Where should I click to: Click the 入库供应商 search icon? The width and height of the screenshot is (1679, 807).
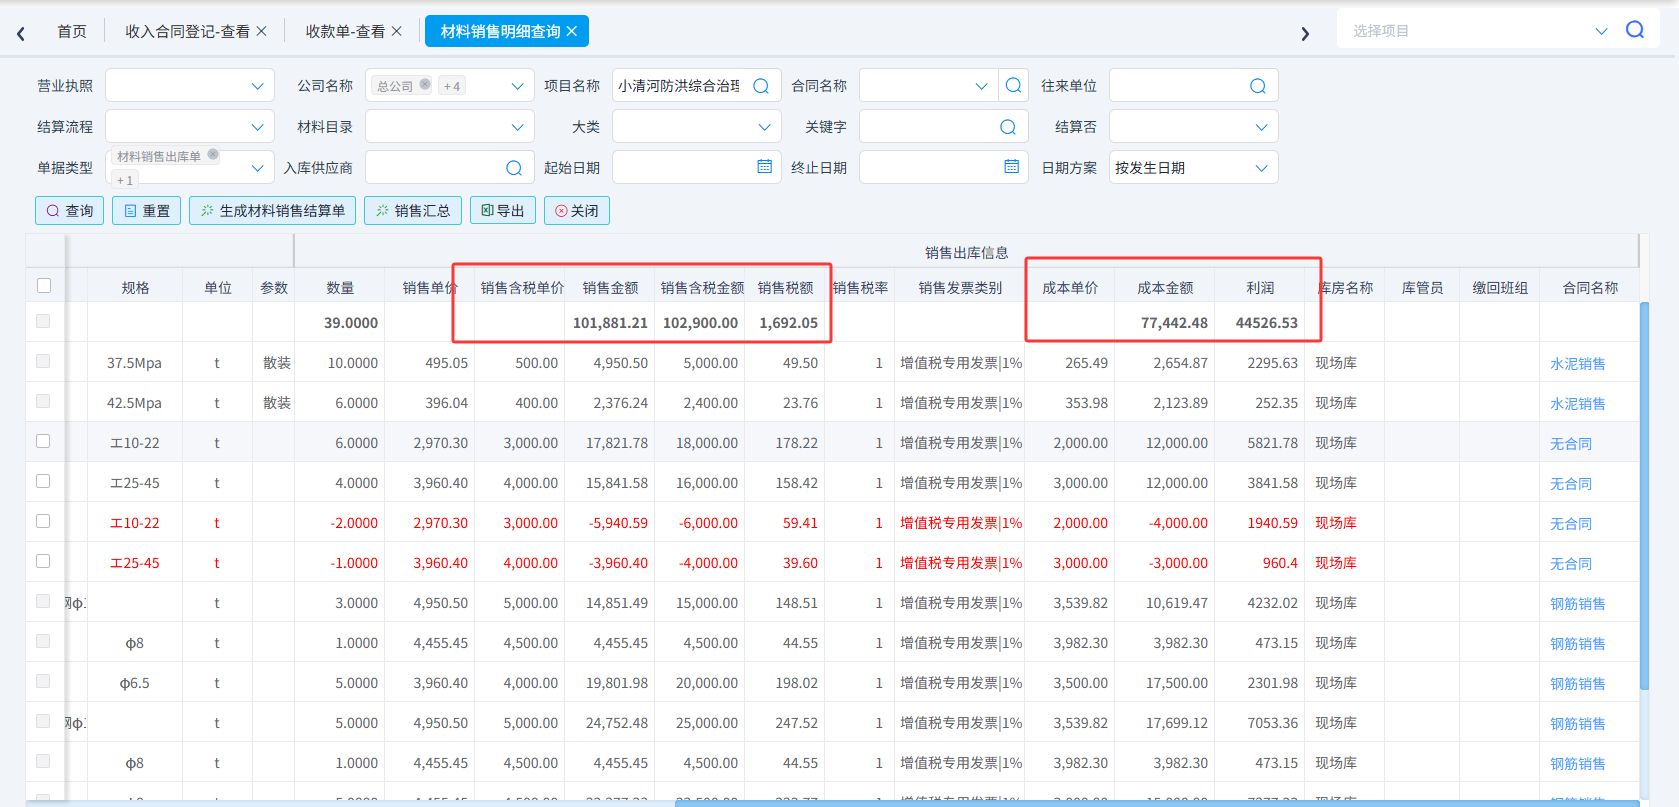point(514,168)
